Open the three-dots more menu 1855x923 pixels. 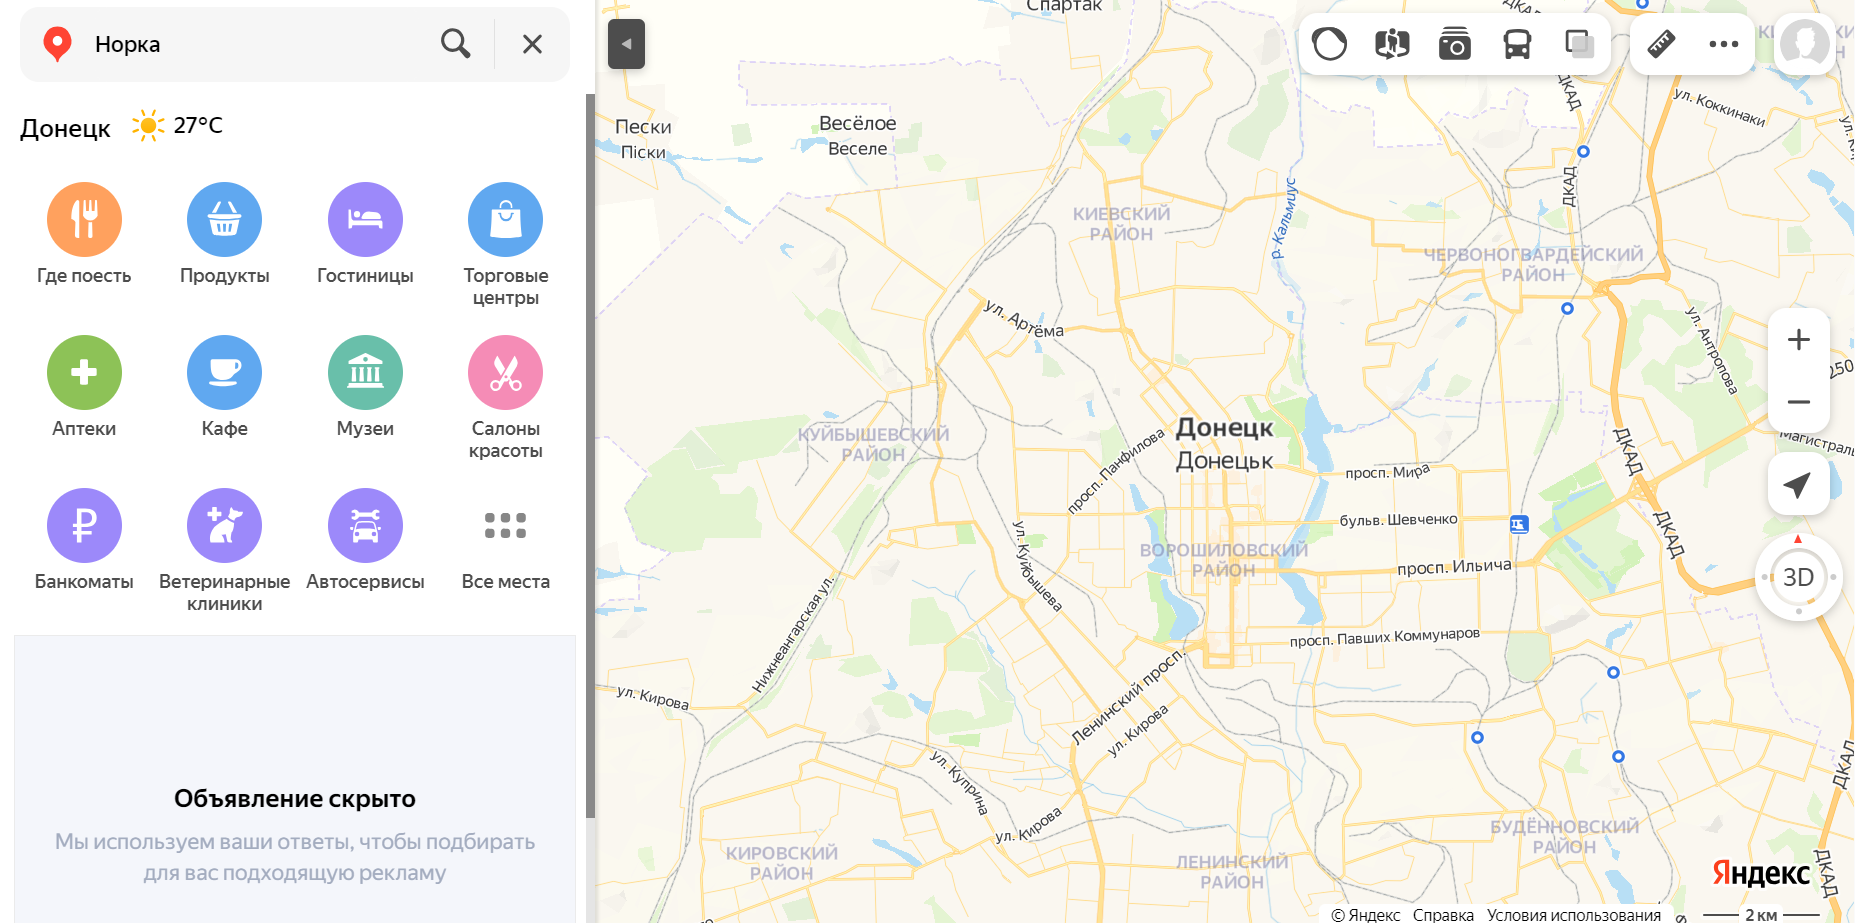tap(1723, 44)
